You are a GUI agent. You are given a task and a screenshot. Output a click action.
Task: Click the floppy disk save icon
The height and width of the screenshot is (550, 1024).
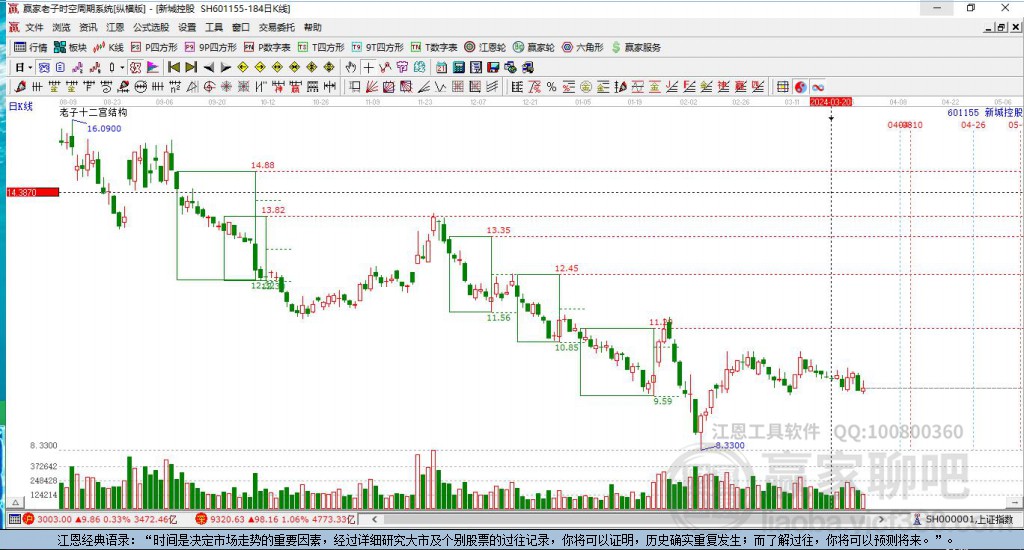click(x=493, y=67)
